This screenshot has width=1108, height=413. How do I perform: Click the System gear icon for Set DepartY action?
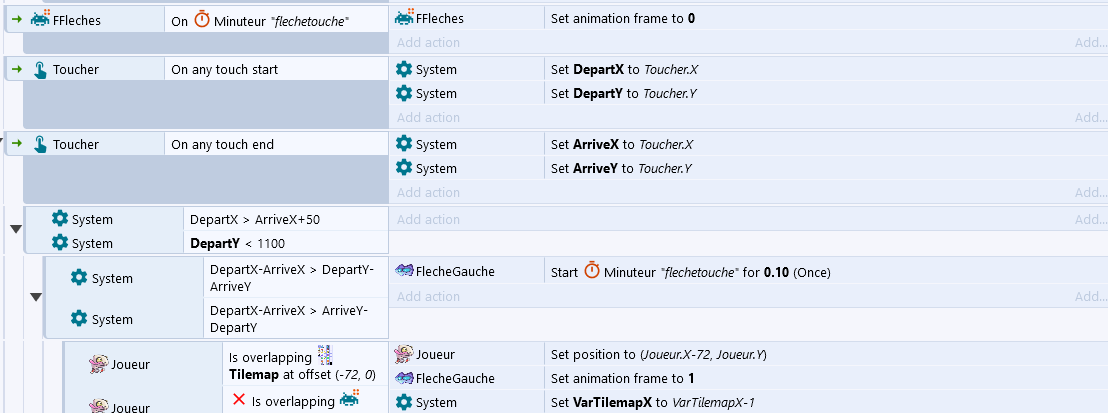(403, 93)
